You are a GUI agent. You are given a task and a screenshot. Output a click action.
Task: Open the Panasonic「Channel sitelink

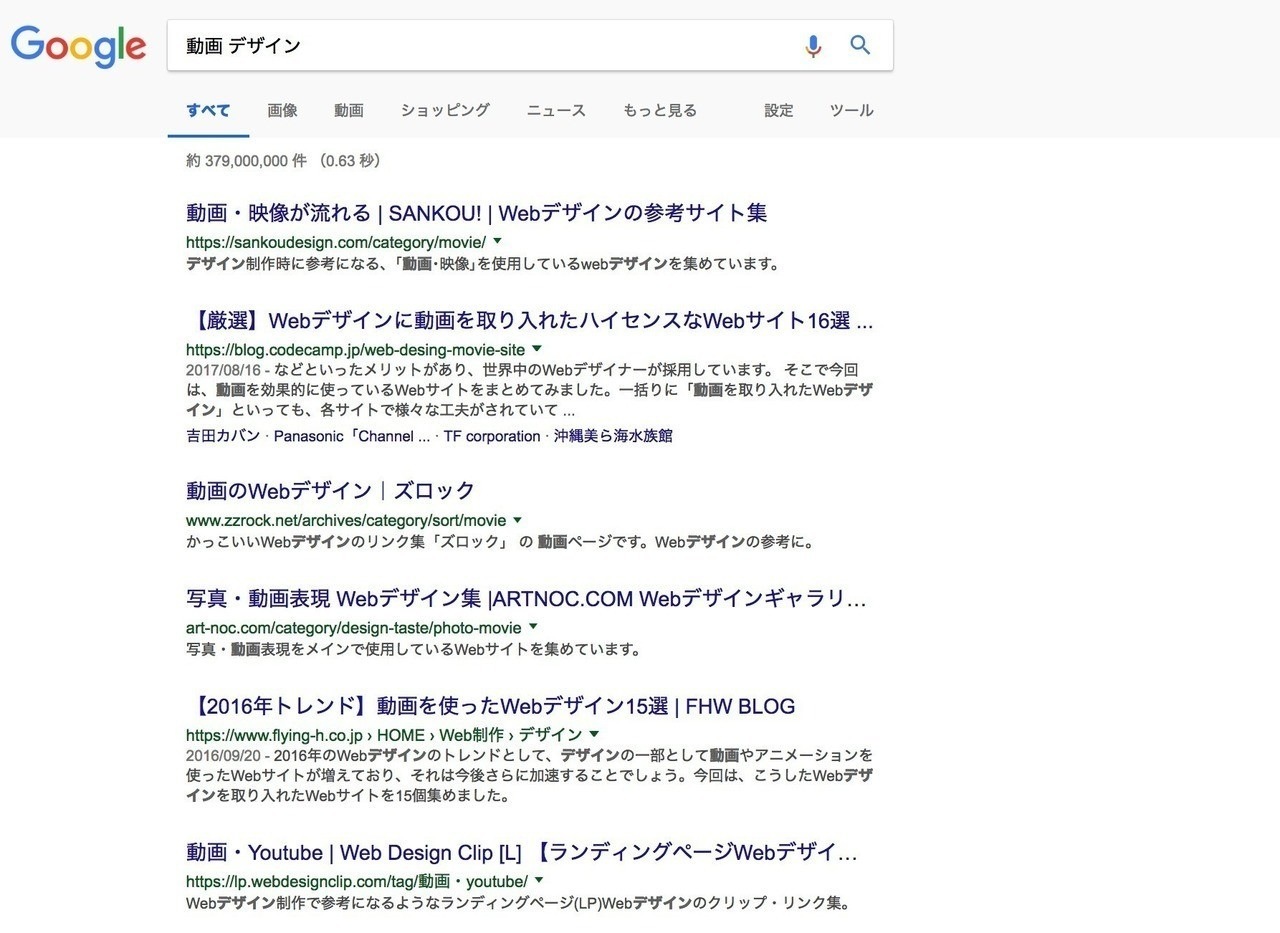click(353, 436)
